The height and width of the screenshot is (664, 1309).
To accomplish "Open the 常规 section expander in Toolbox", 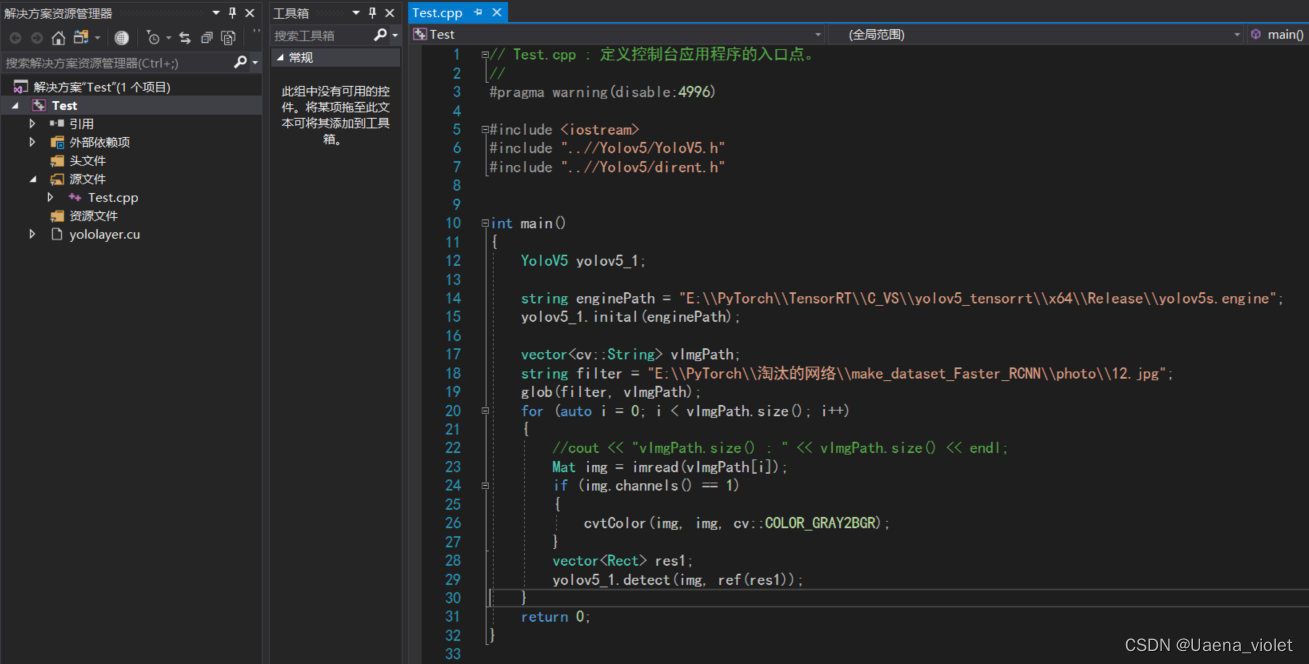I will pyautogui.click(x=282, y=55).
